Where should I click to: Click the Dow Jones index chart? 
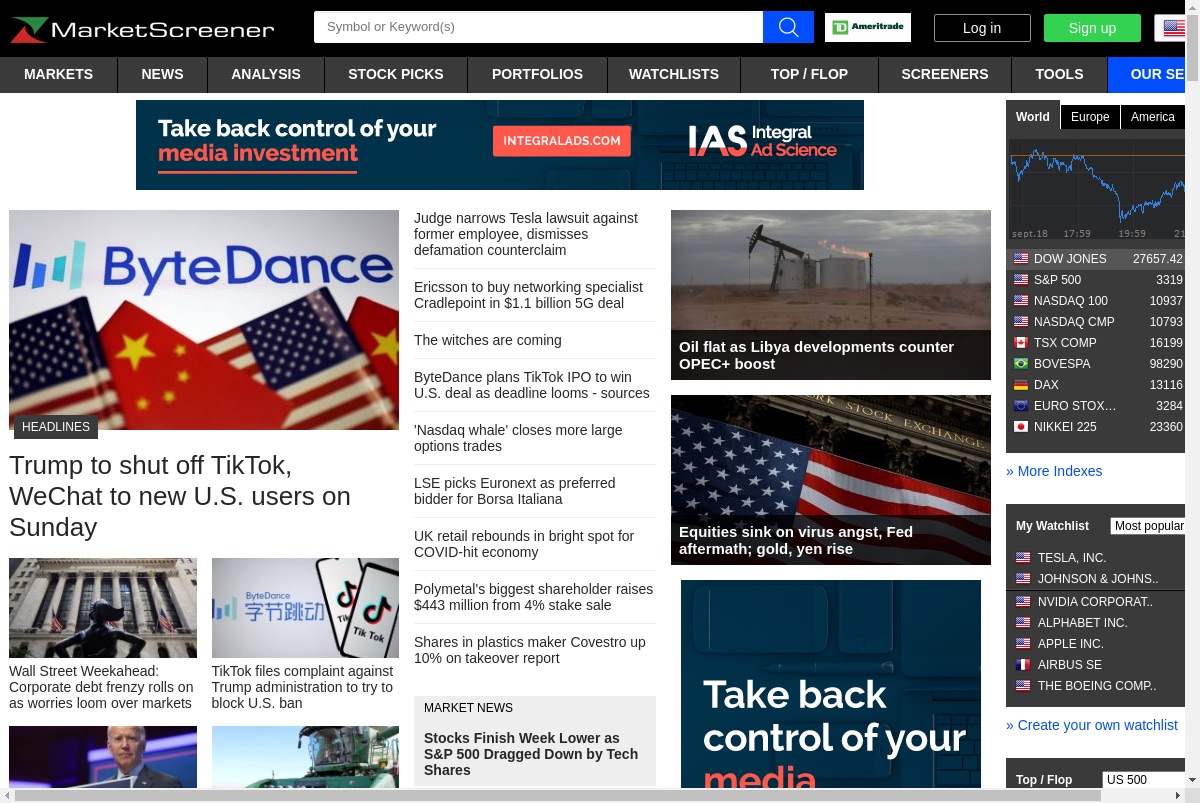pos(1097,189)
